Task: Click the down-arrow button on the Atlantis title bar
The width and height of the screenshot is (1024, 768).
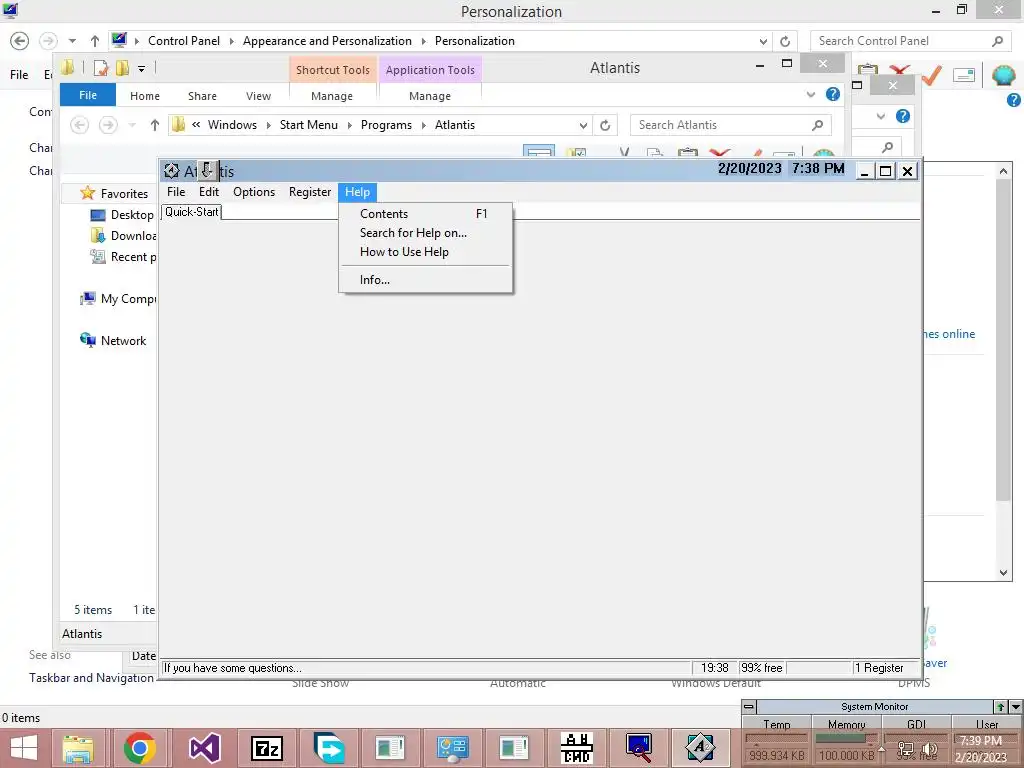Action: 206,170
